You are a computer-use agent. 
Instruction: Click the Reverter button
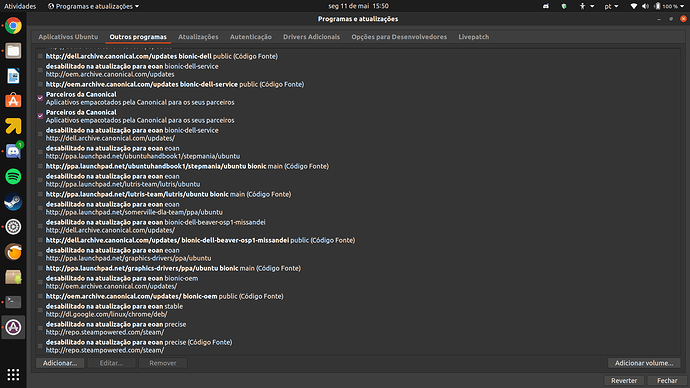click(x=624, y=381)
